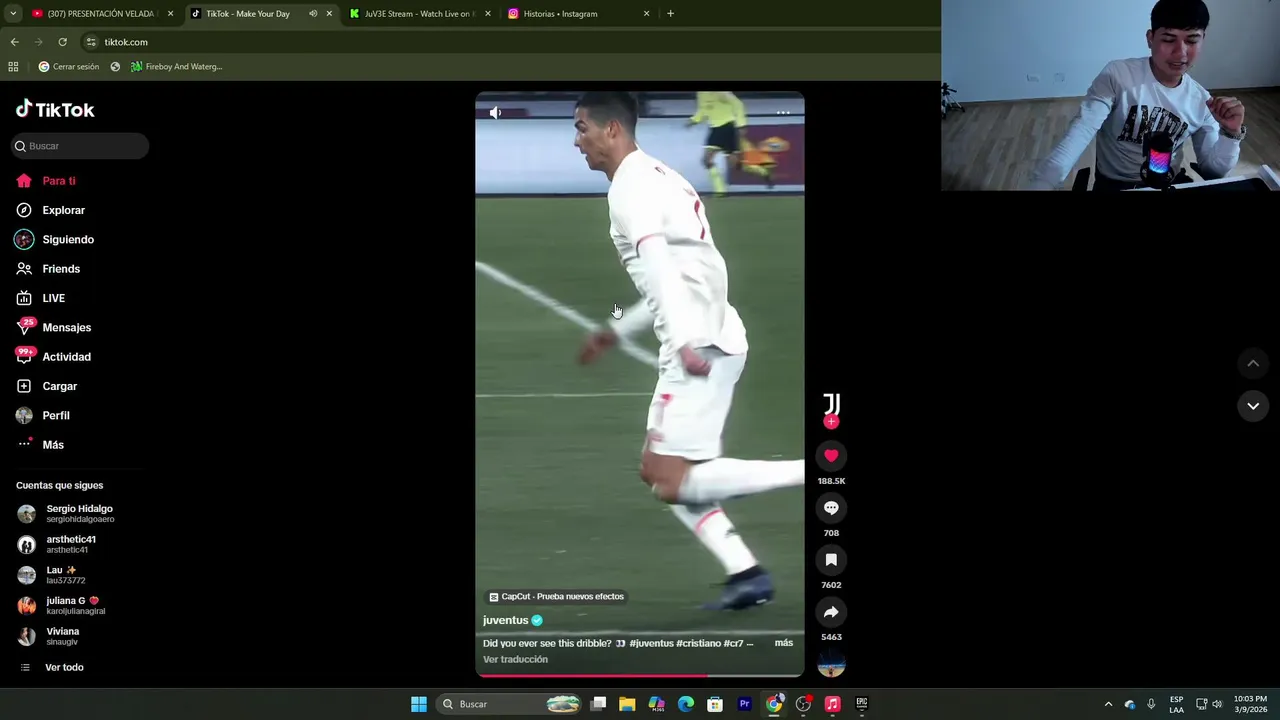Open Cerrar sesión bookmark

[x=69, y=67]
